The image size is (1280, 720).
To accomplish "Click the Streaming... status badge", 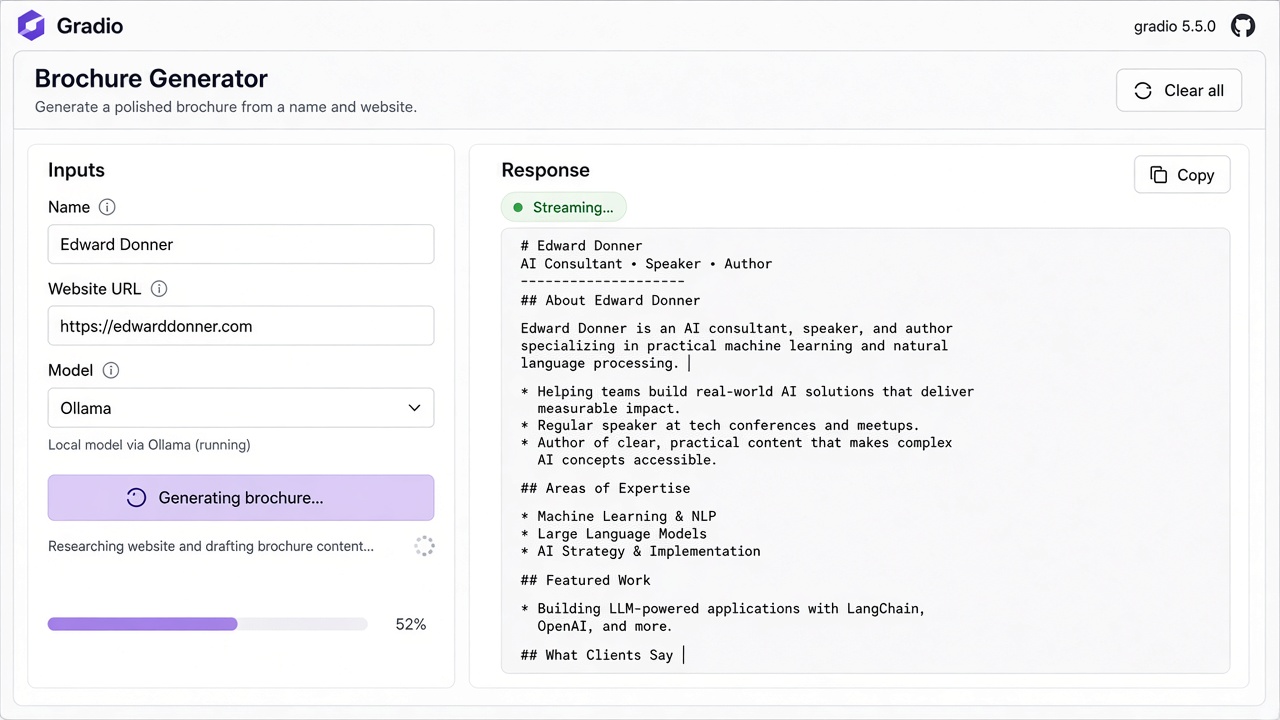I will pos(564,208).
